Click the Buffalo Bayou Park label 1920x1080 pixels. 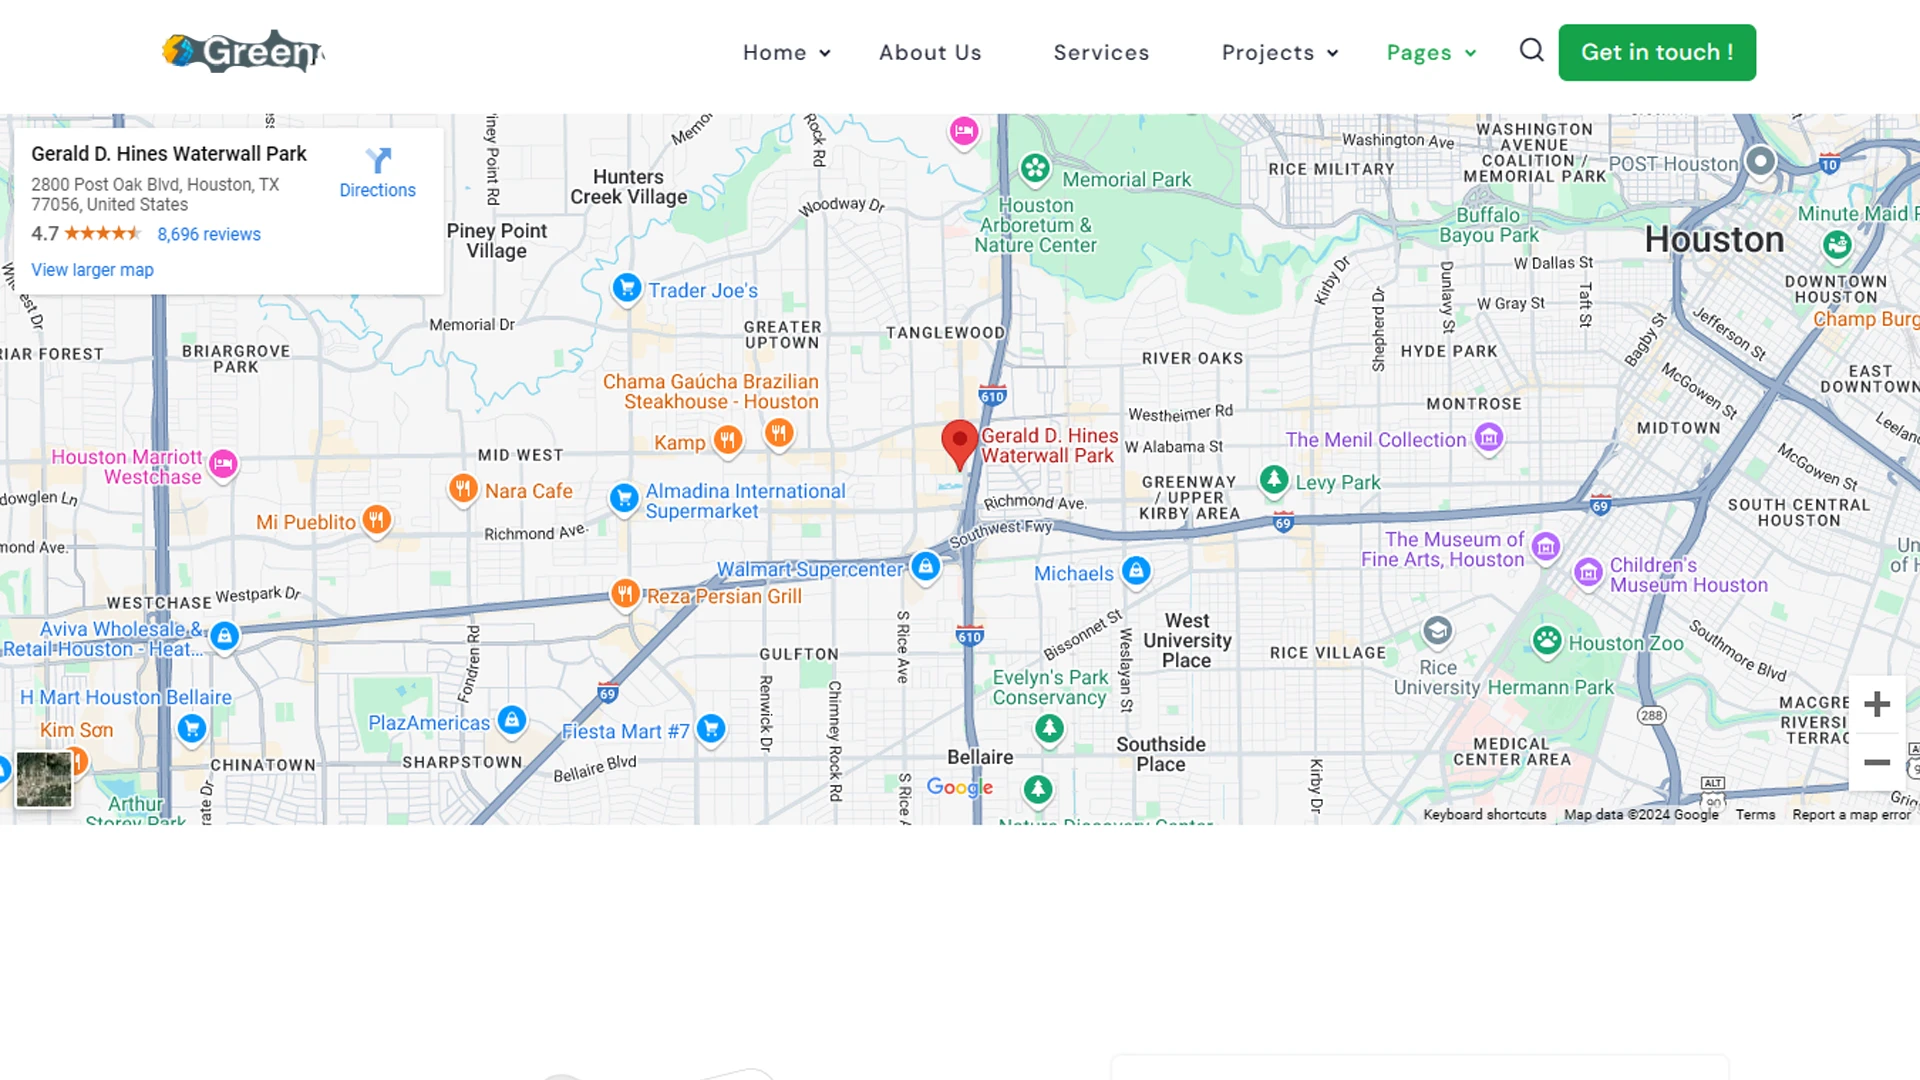1489,225
